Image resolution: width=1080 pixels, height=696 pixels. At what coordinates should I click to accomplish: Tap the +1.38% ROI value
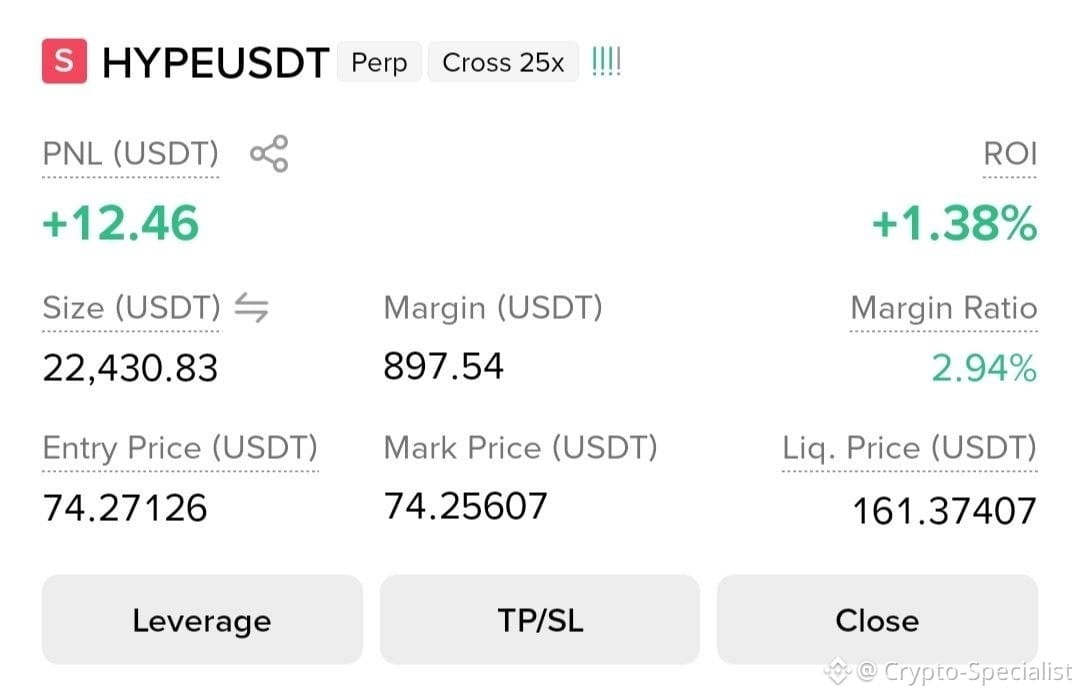tap(955, 223)
